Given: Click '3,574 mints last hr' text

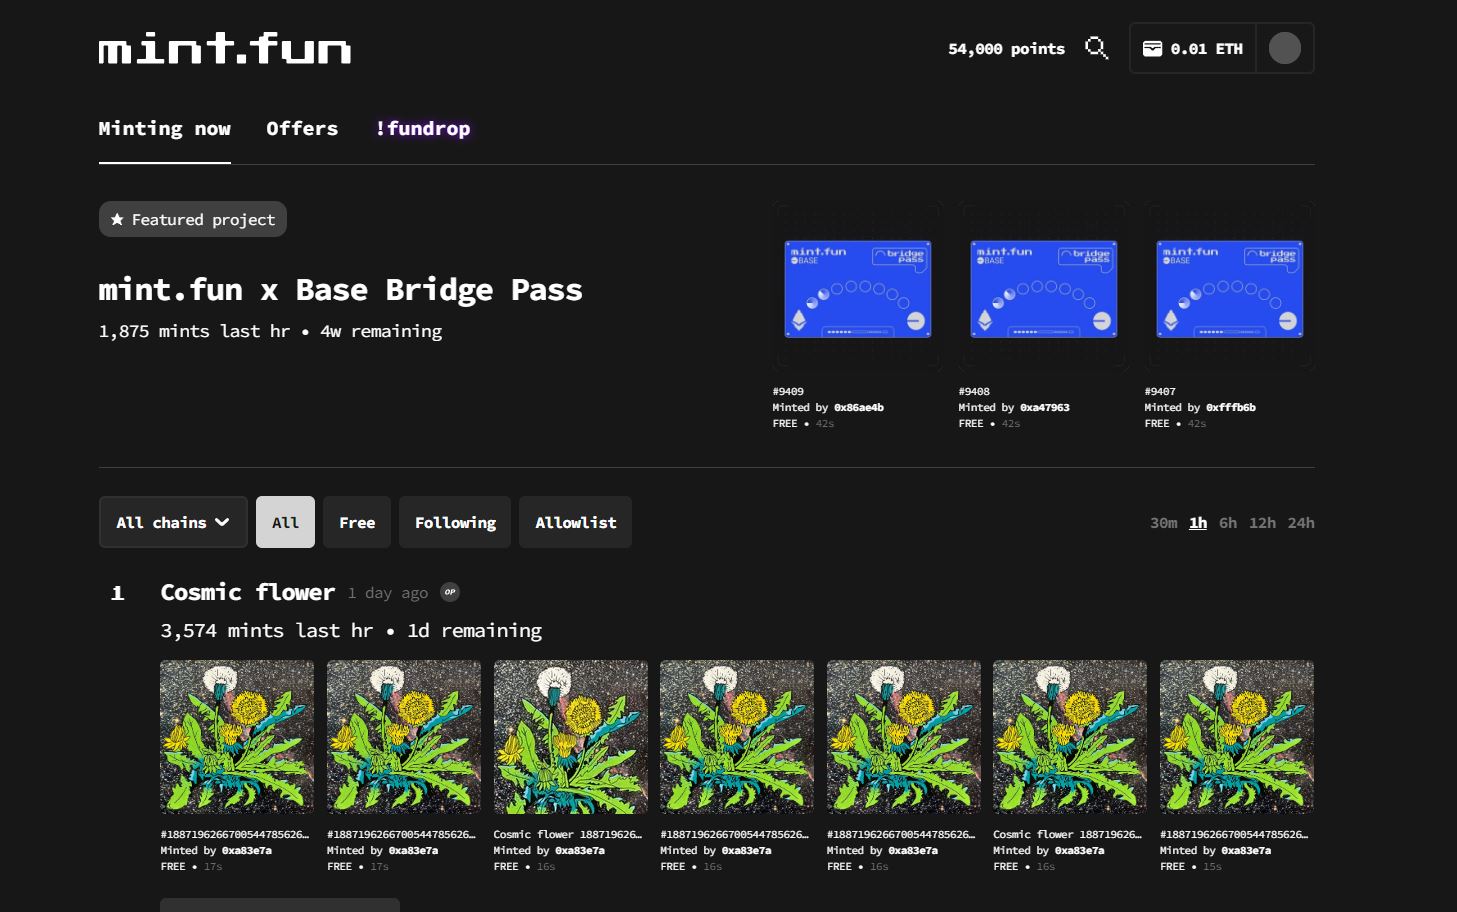Looking at the screenshot, I should pos(267,630).
